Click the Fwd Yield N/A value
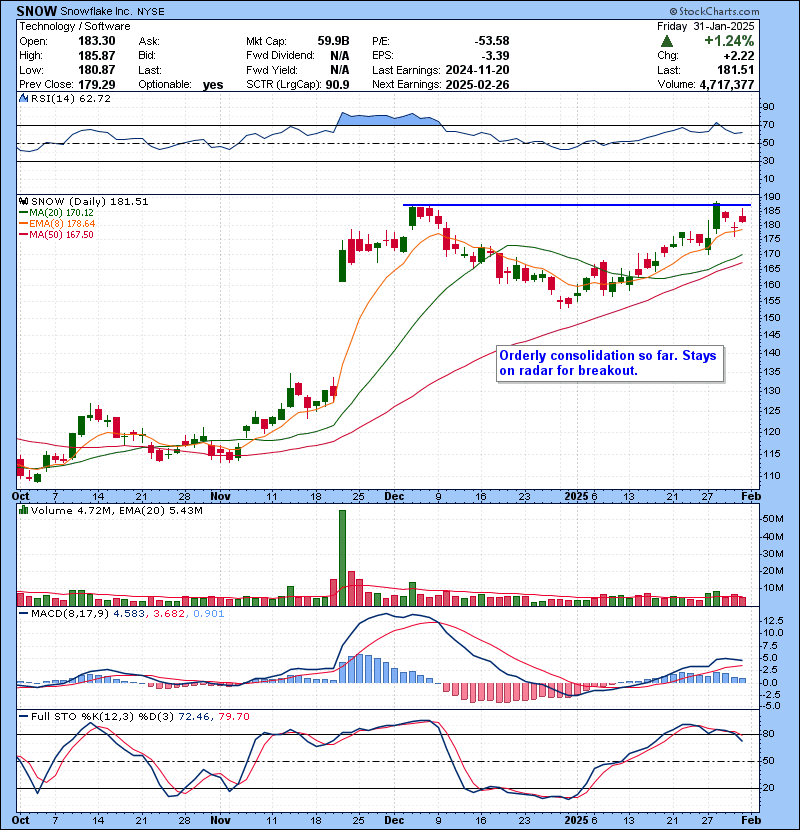This screenshot has width=800, height=830. (x=340, y=69)
